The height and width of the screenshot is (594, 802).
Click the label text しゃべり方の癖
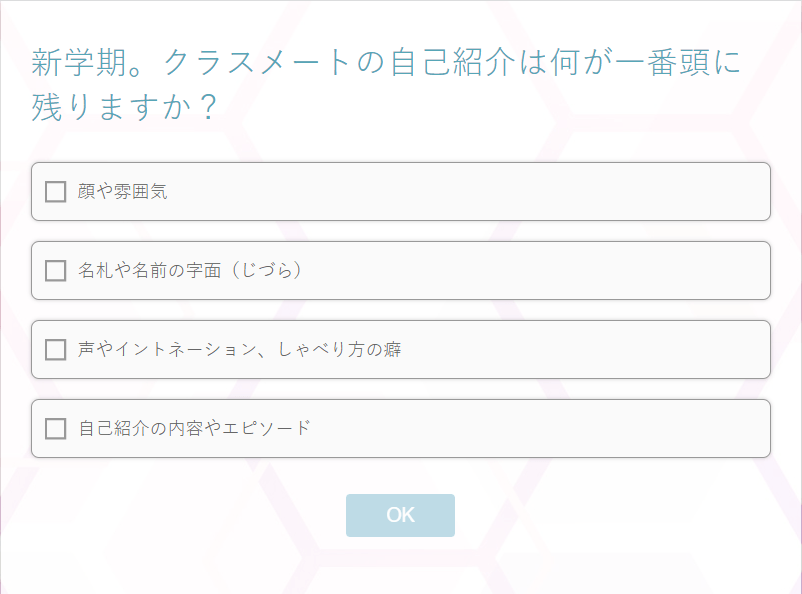(340, 349)
